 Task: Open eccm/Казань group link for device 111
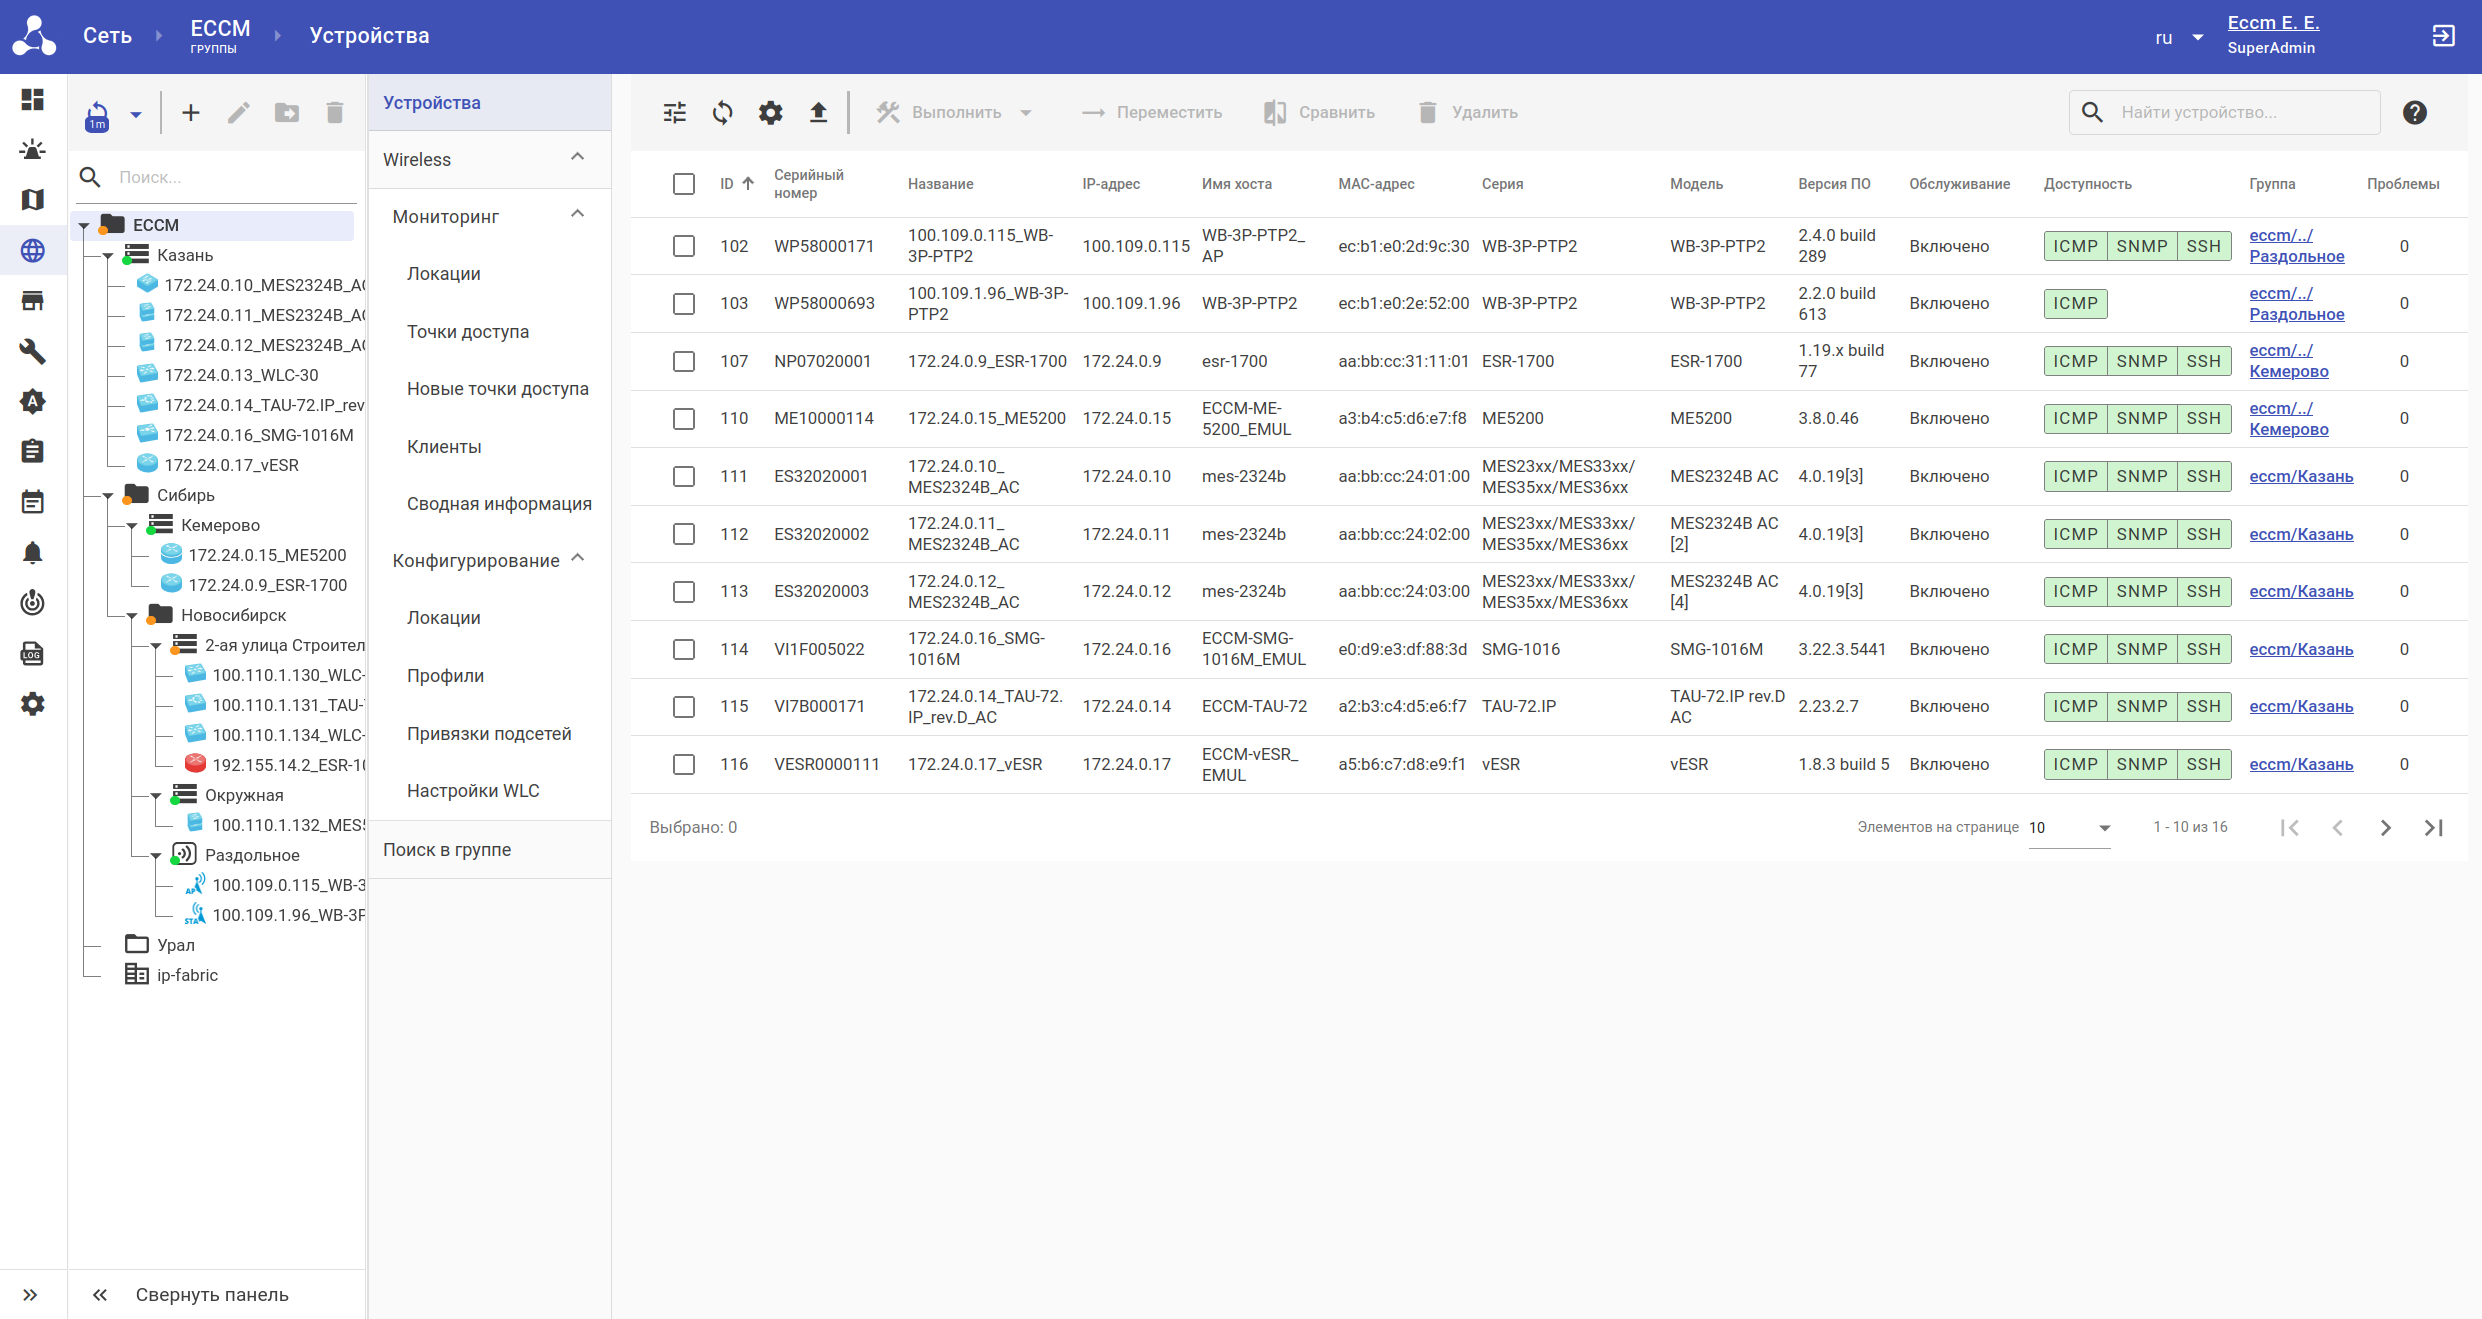pos(2300,477)
